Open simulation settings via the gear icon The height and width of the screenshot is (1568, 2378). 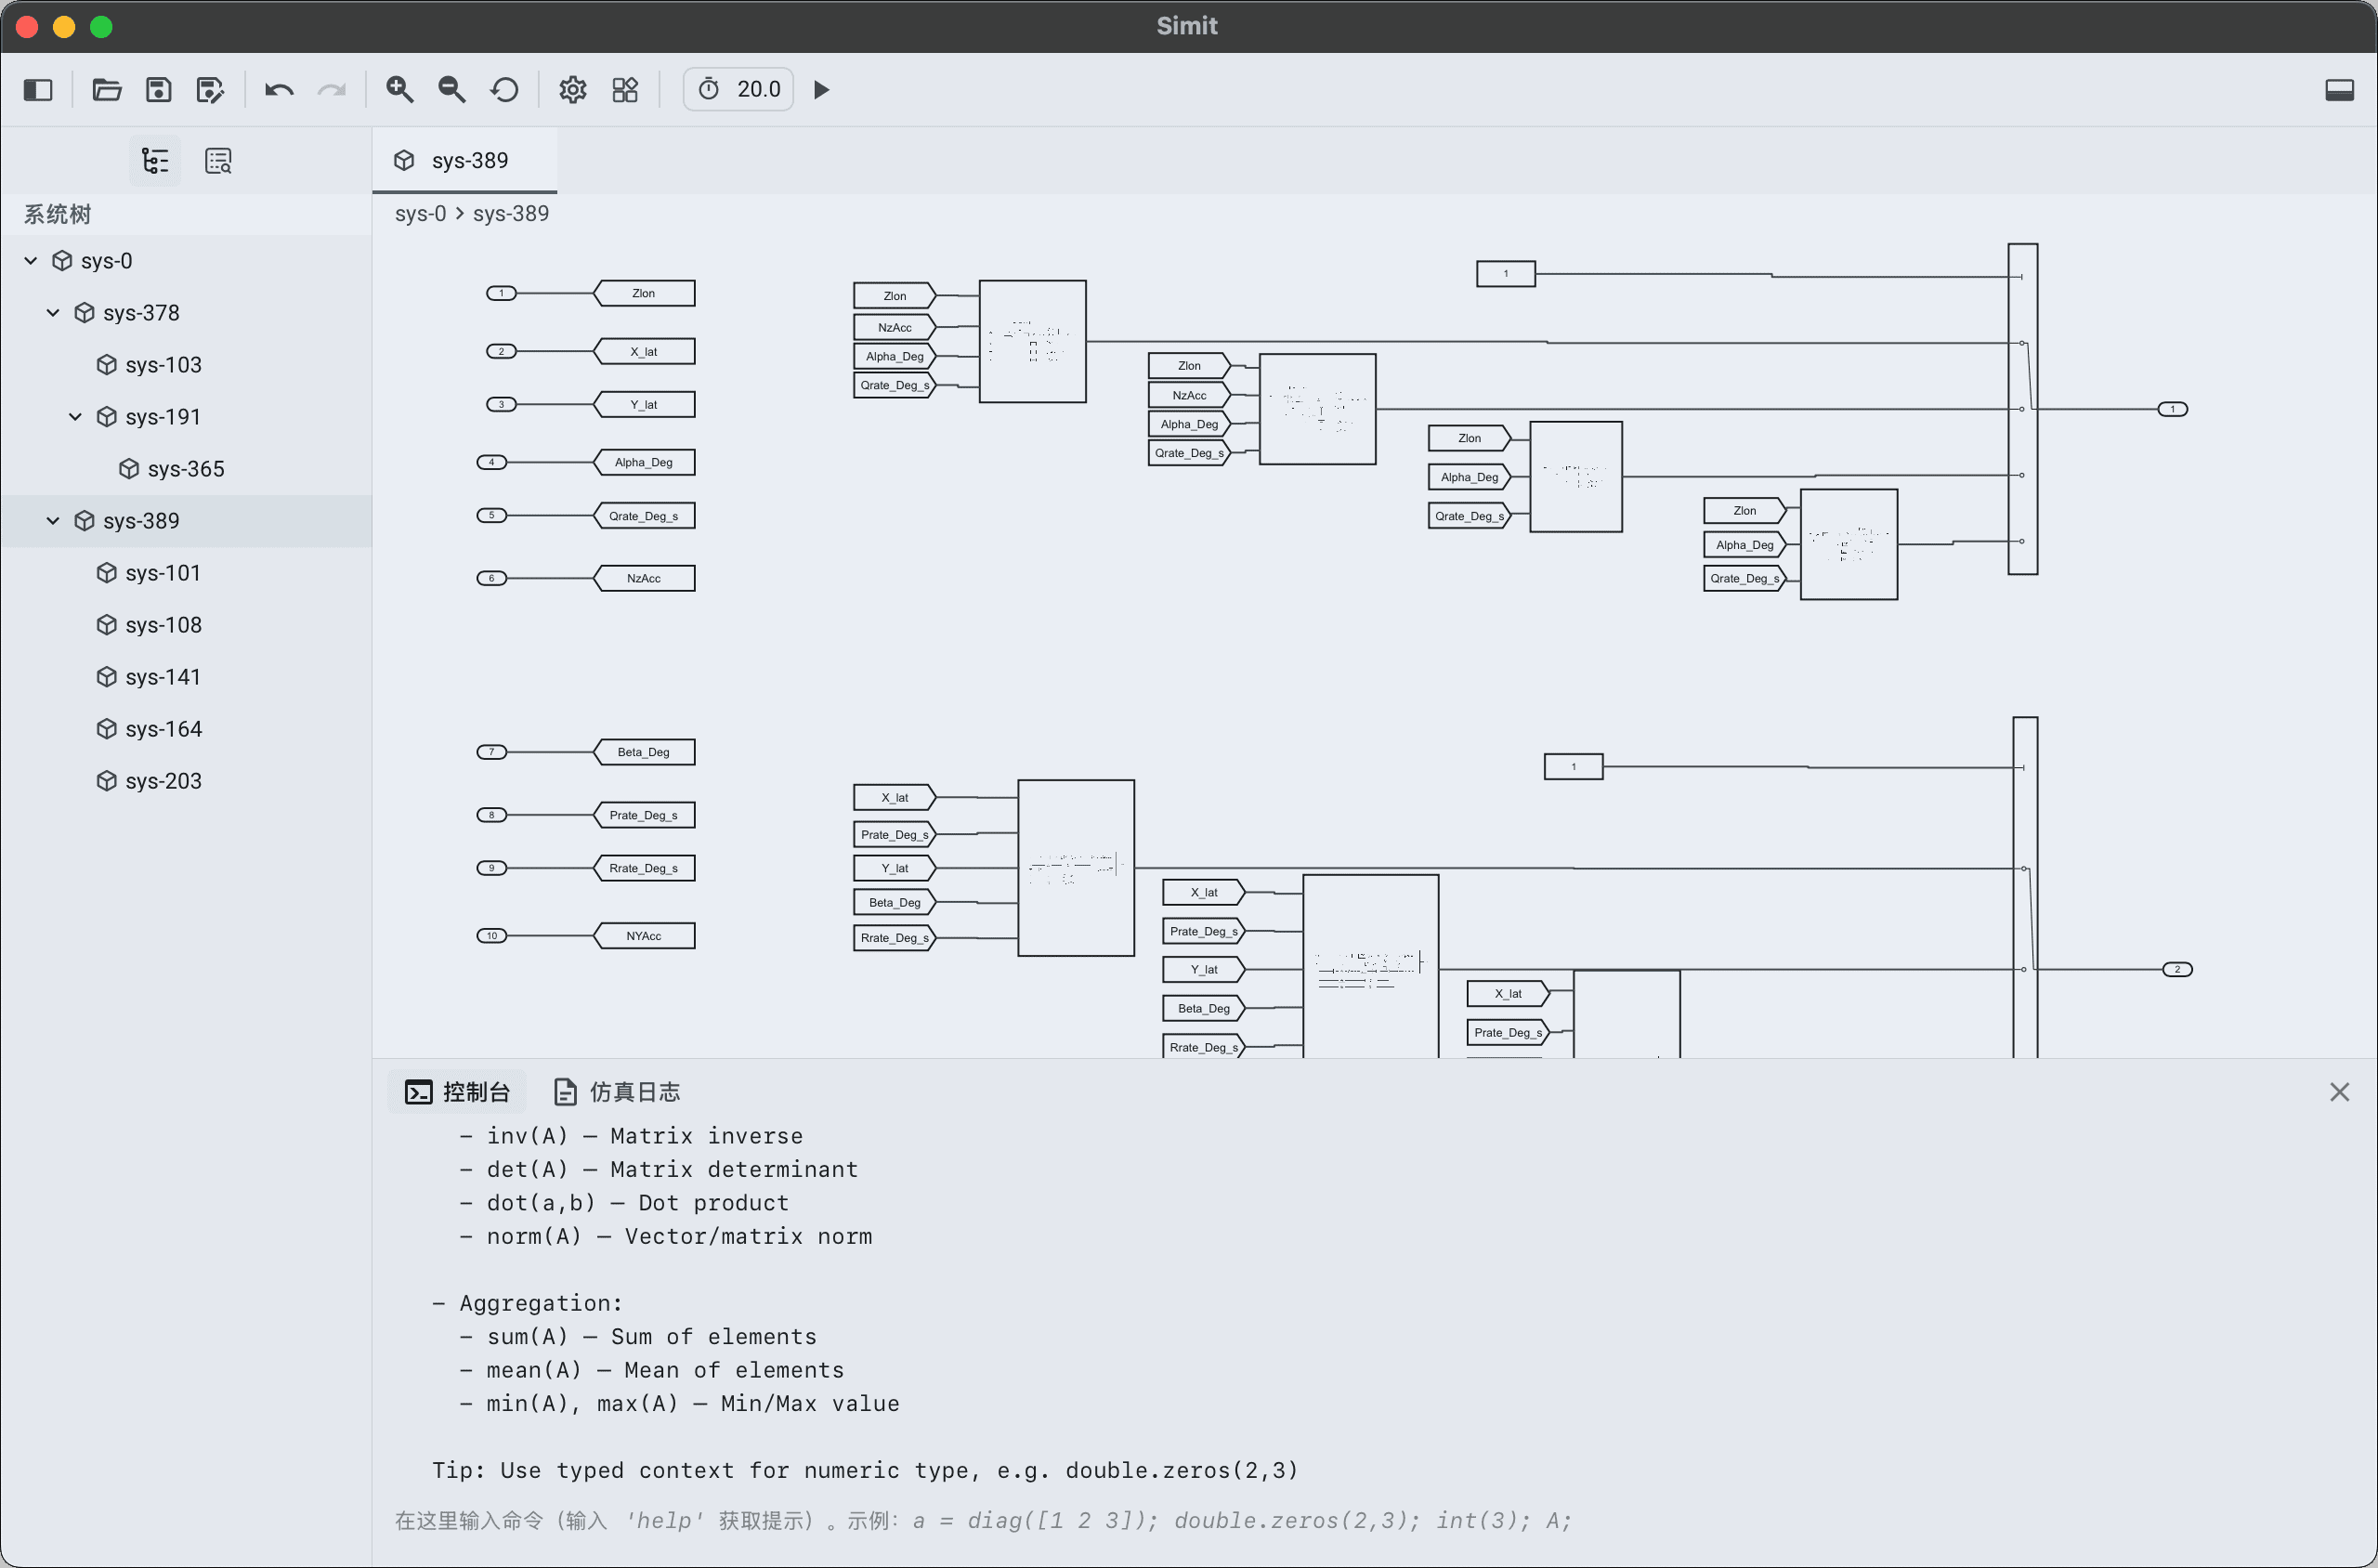[x=572, y=89]
